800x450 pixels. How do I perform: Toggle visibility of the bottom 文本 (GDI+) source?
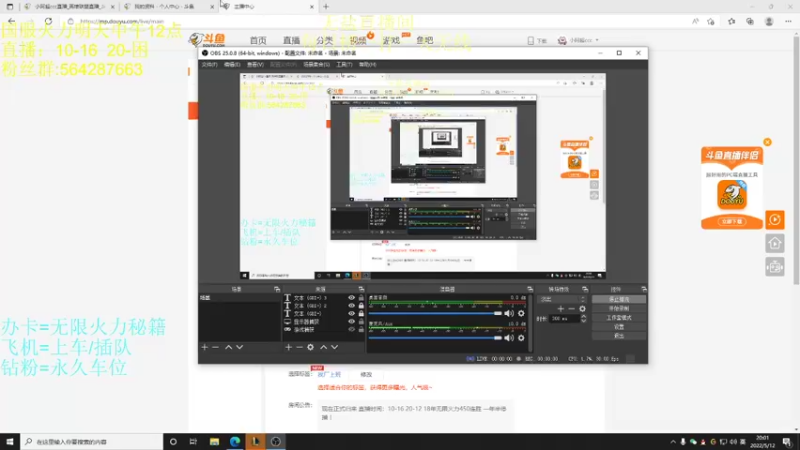pos(351,313)
